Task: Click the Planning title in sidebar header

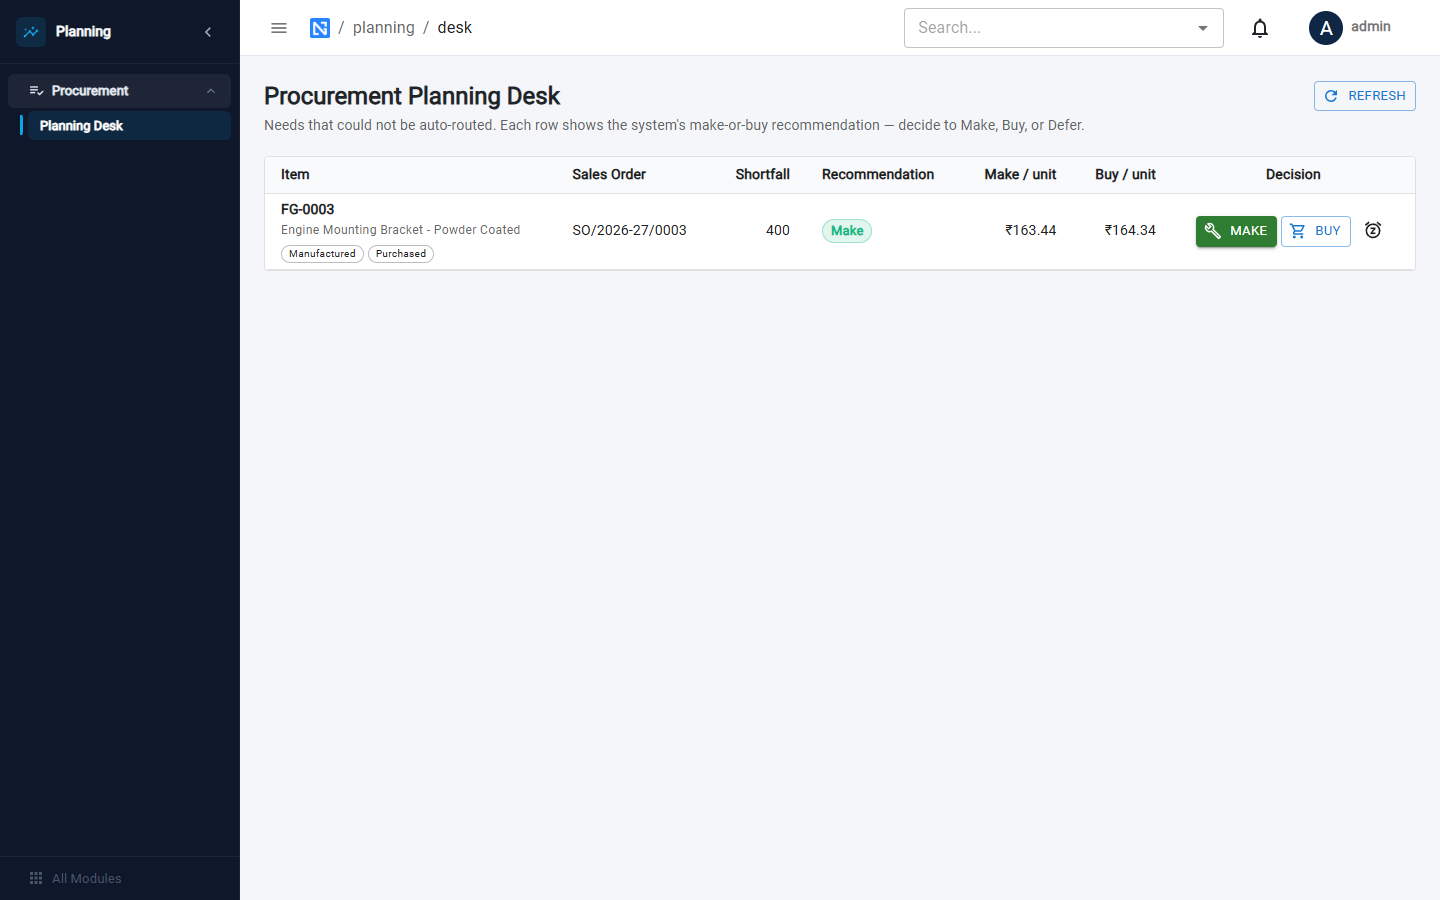Action: pos(83,32)
